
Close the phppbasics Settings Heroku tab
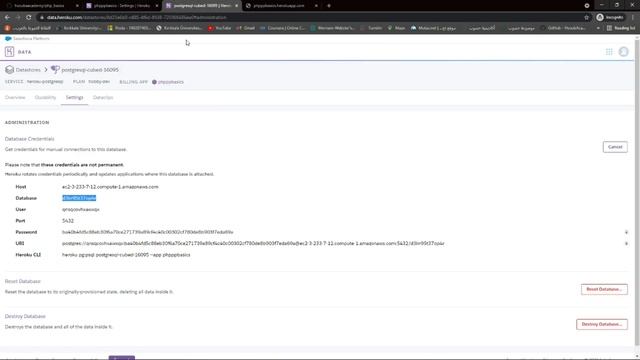point(157,6)
